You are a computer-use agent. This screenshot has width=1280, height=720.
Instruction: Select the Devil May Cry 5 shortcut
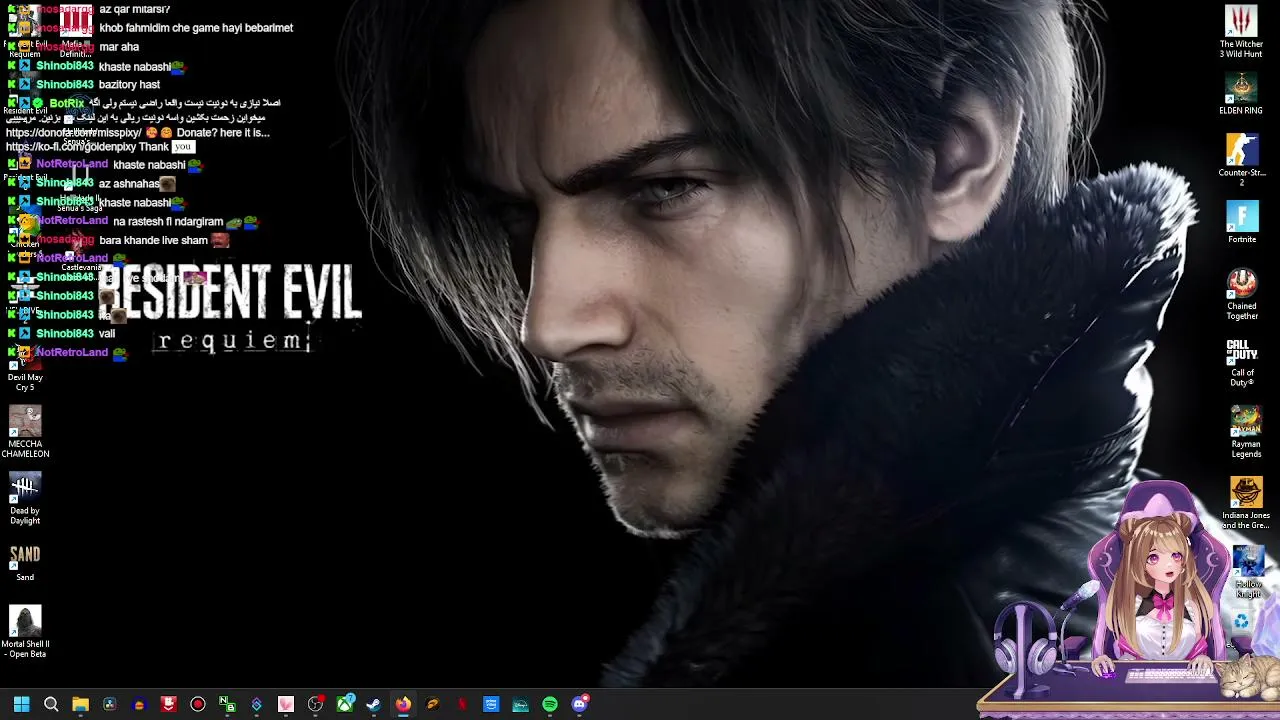tap(25, 368)
